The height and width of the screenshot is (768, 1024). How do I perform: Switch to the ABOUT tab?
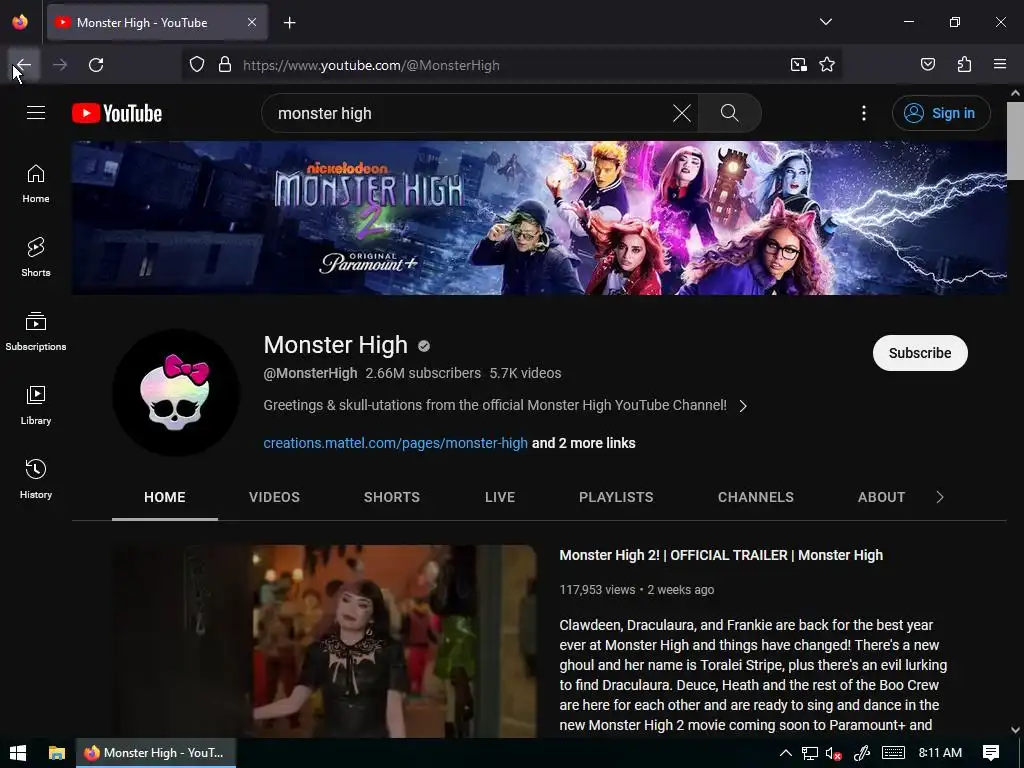point(881,497)
